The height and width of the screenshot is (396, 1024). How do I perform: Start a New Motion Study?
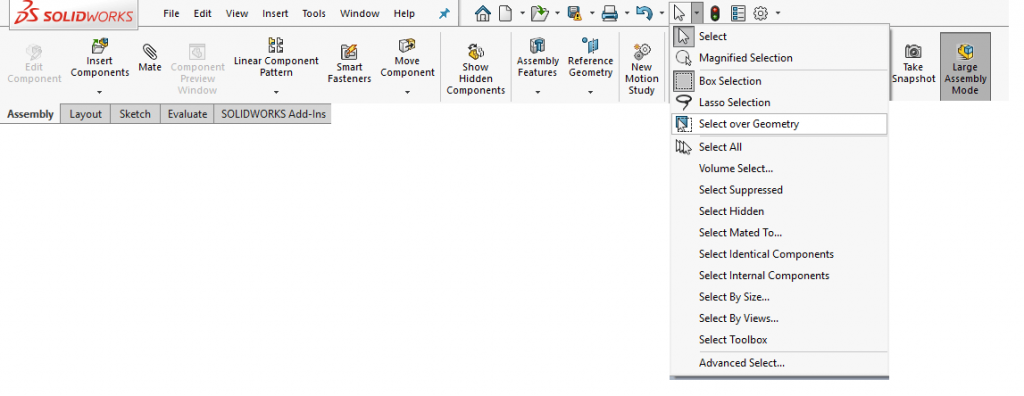(x=641, y=69)
